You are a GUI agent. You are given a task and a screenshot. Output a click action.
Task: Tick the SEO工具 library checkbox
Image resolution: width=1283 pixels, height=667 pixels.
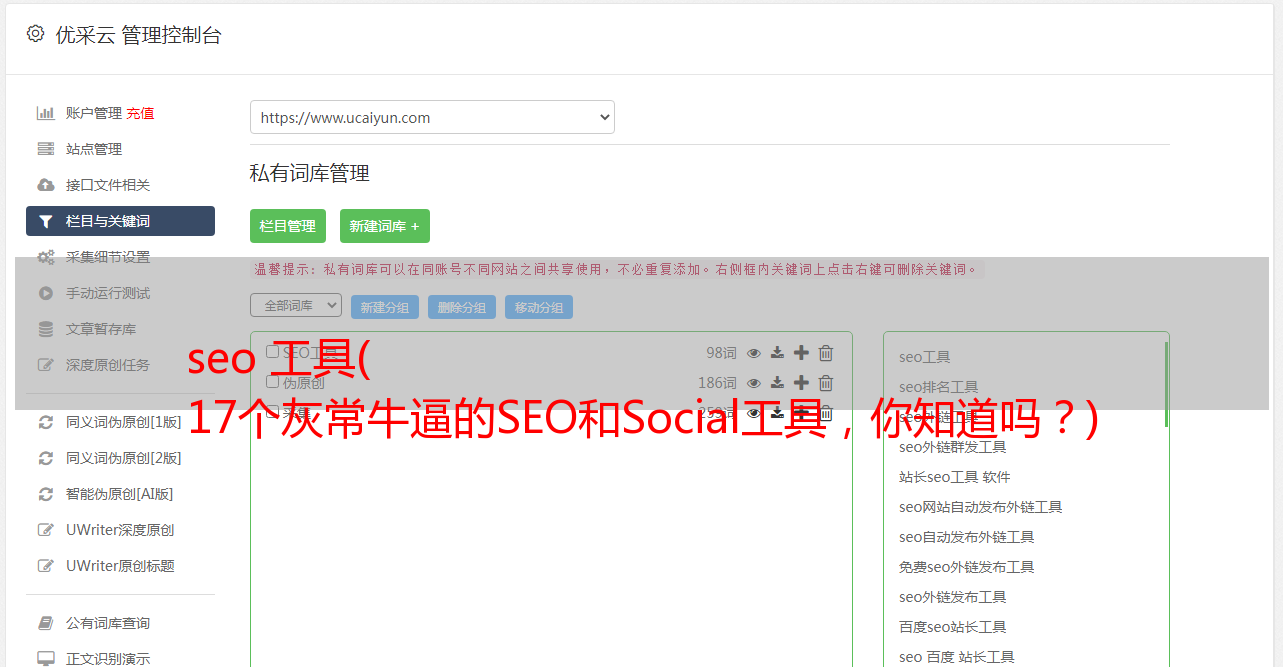(x=272, y=352)
